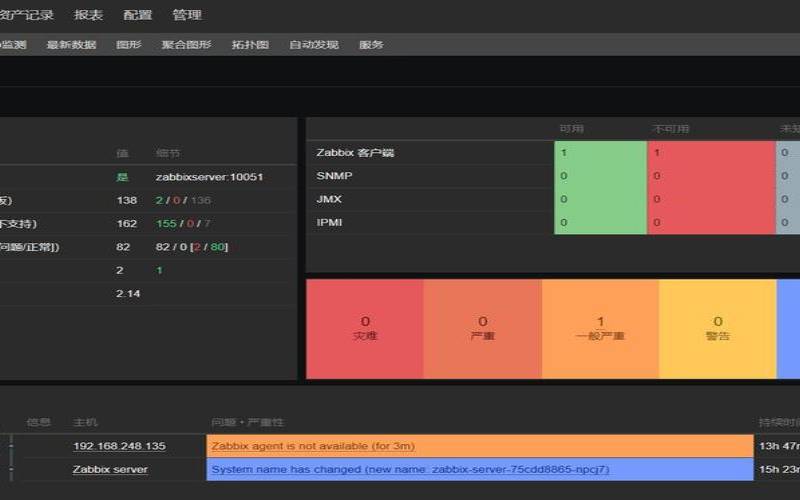Image resolution: width=800 pixels, height=500 pixels.
Task: Go to 聚合图形 submenu
Action: pyautogui.click(x=186, y=45)
